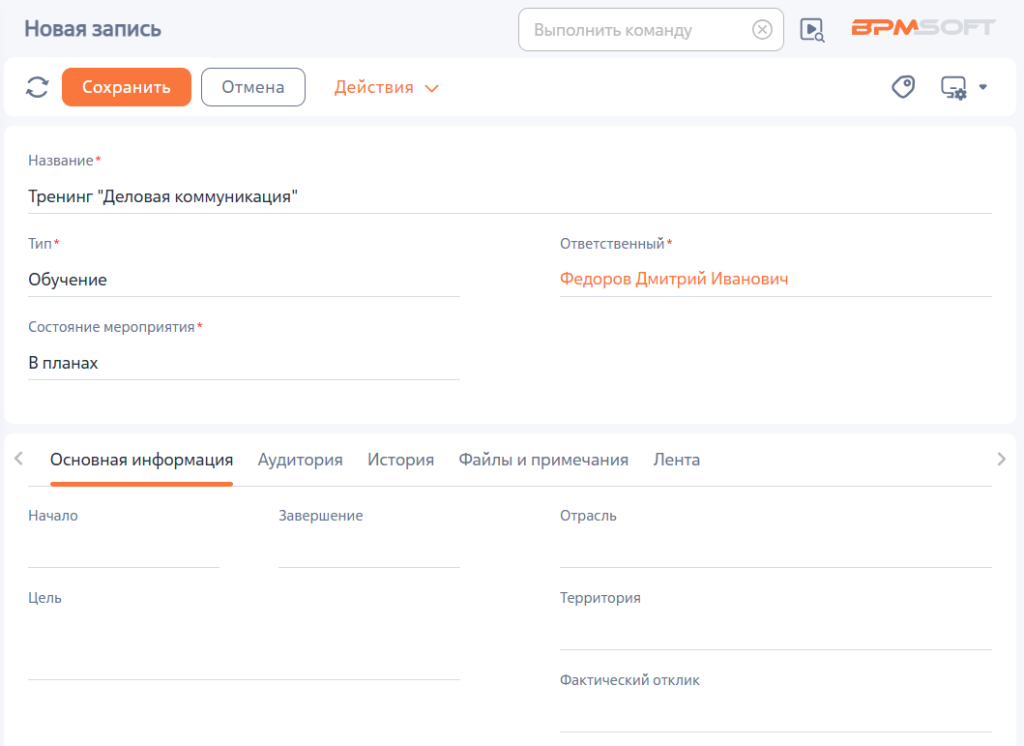Image resolution: width=1024 pixels, height=746 pixels.
Task: Click the Начало date field
Action: [x=123, y=551]
